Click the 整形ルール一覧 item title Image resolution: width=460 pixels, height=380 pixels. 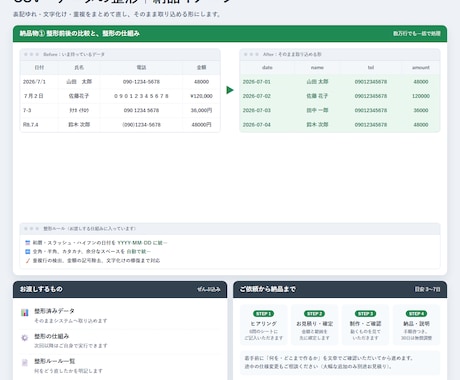[55, 361]
